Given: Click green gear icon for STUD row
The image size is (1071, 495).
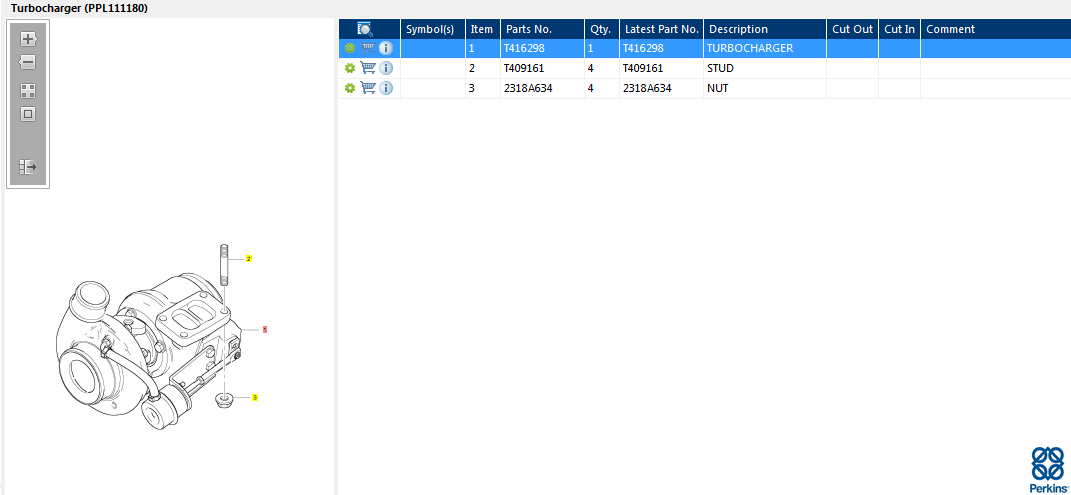Looking at the screenshot, I should (350, 68).
